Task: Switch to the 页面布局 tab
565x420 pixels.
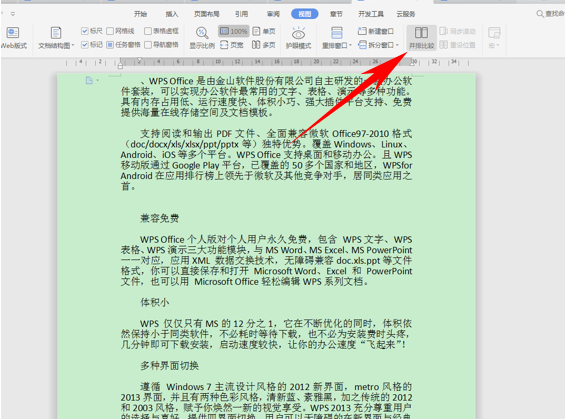Action: pos(207,14)
